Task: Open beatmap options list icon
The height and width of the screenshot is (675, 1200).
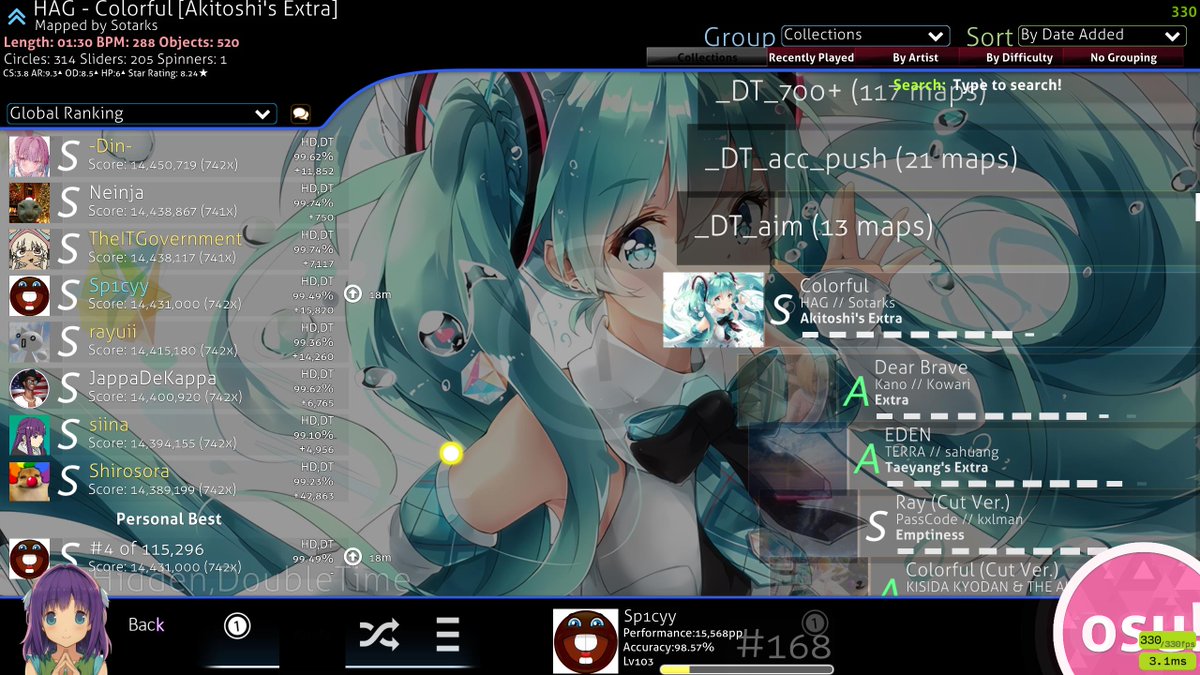Action: [447, 634]
